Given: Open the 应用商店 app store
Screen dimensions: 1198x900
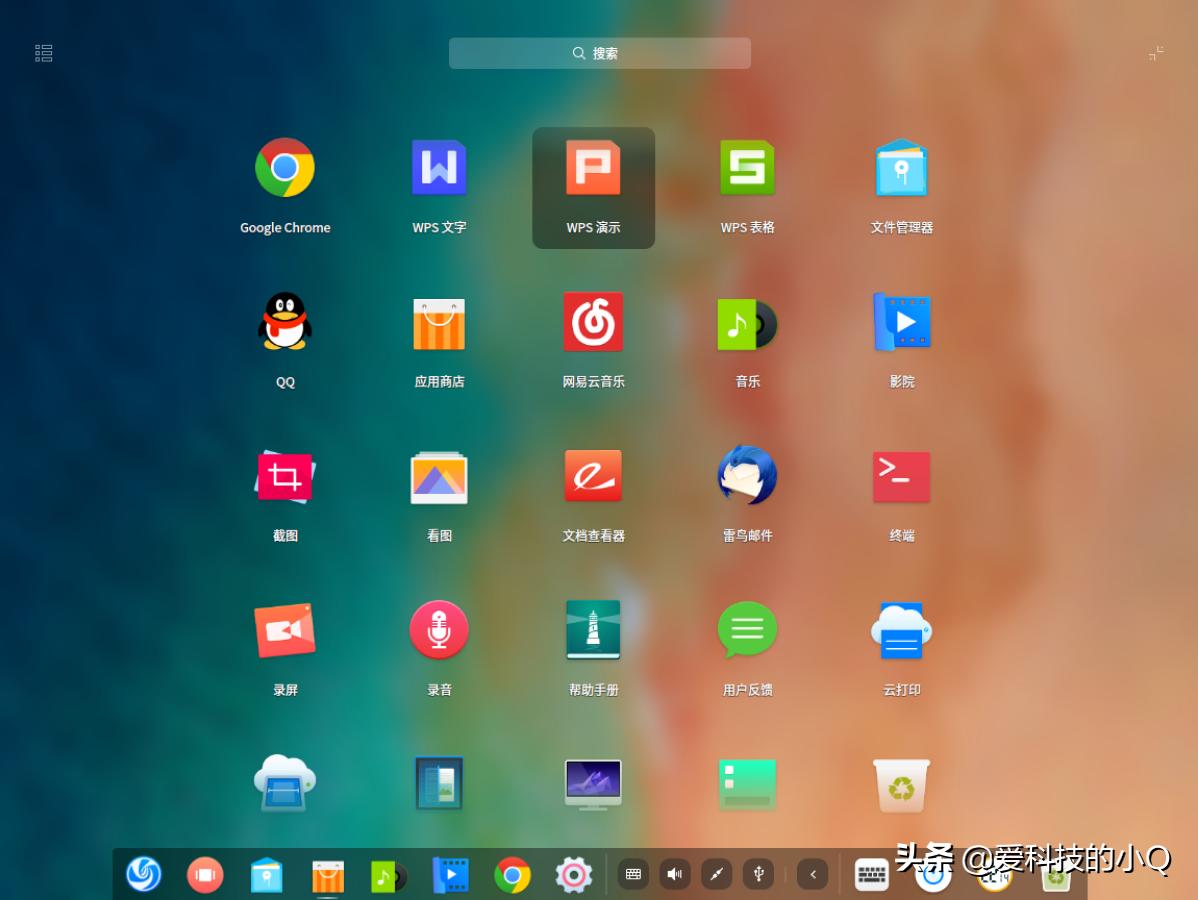Looking at the screenshot, I should (x=439, y=322).
